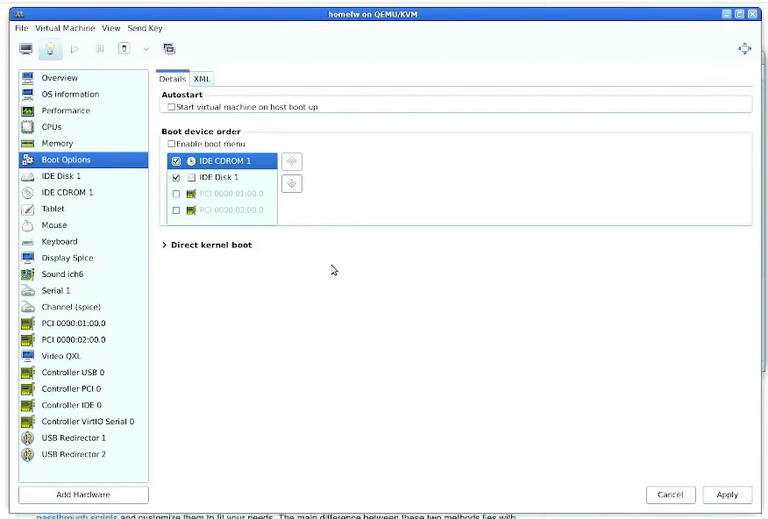Click the Add Hardware button

[x=83, y=495]
